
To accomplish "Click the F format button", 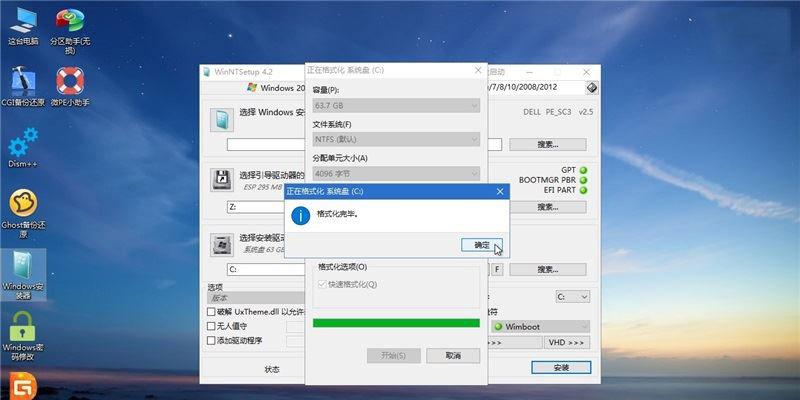I will tap(497, 269).
